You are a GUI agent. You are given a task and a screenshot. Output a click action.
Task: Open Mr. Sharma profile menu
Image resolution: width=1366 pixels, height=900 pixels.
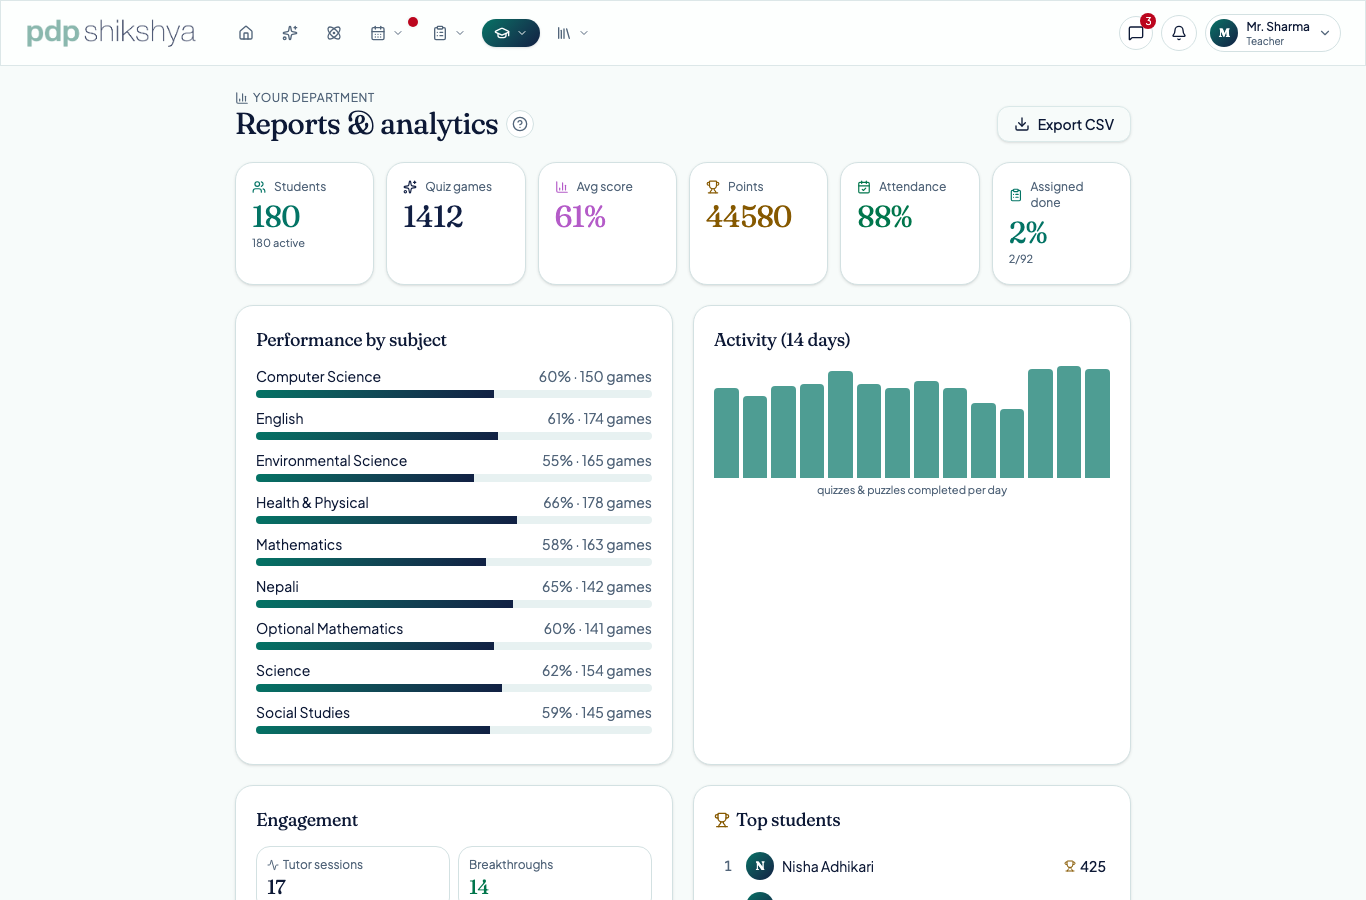tap(1273, 33)
